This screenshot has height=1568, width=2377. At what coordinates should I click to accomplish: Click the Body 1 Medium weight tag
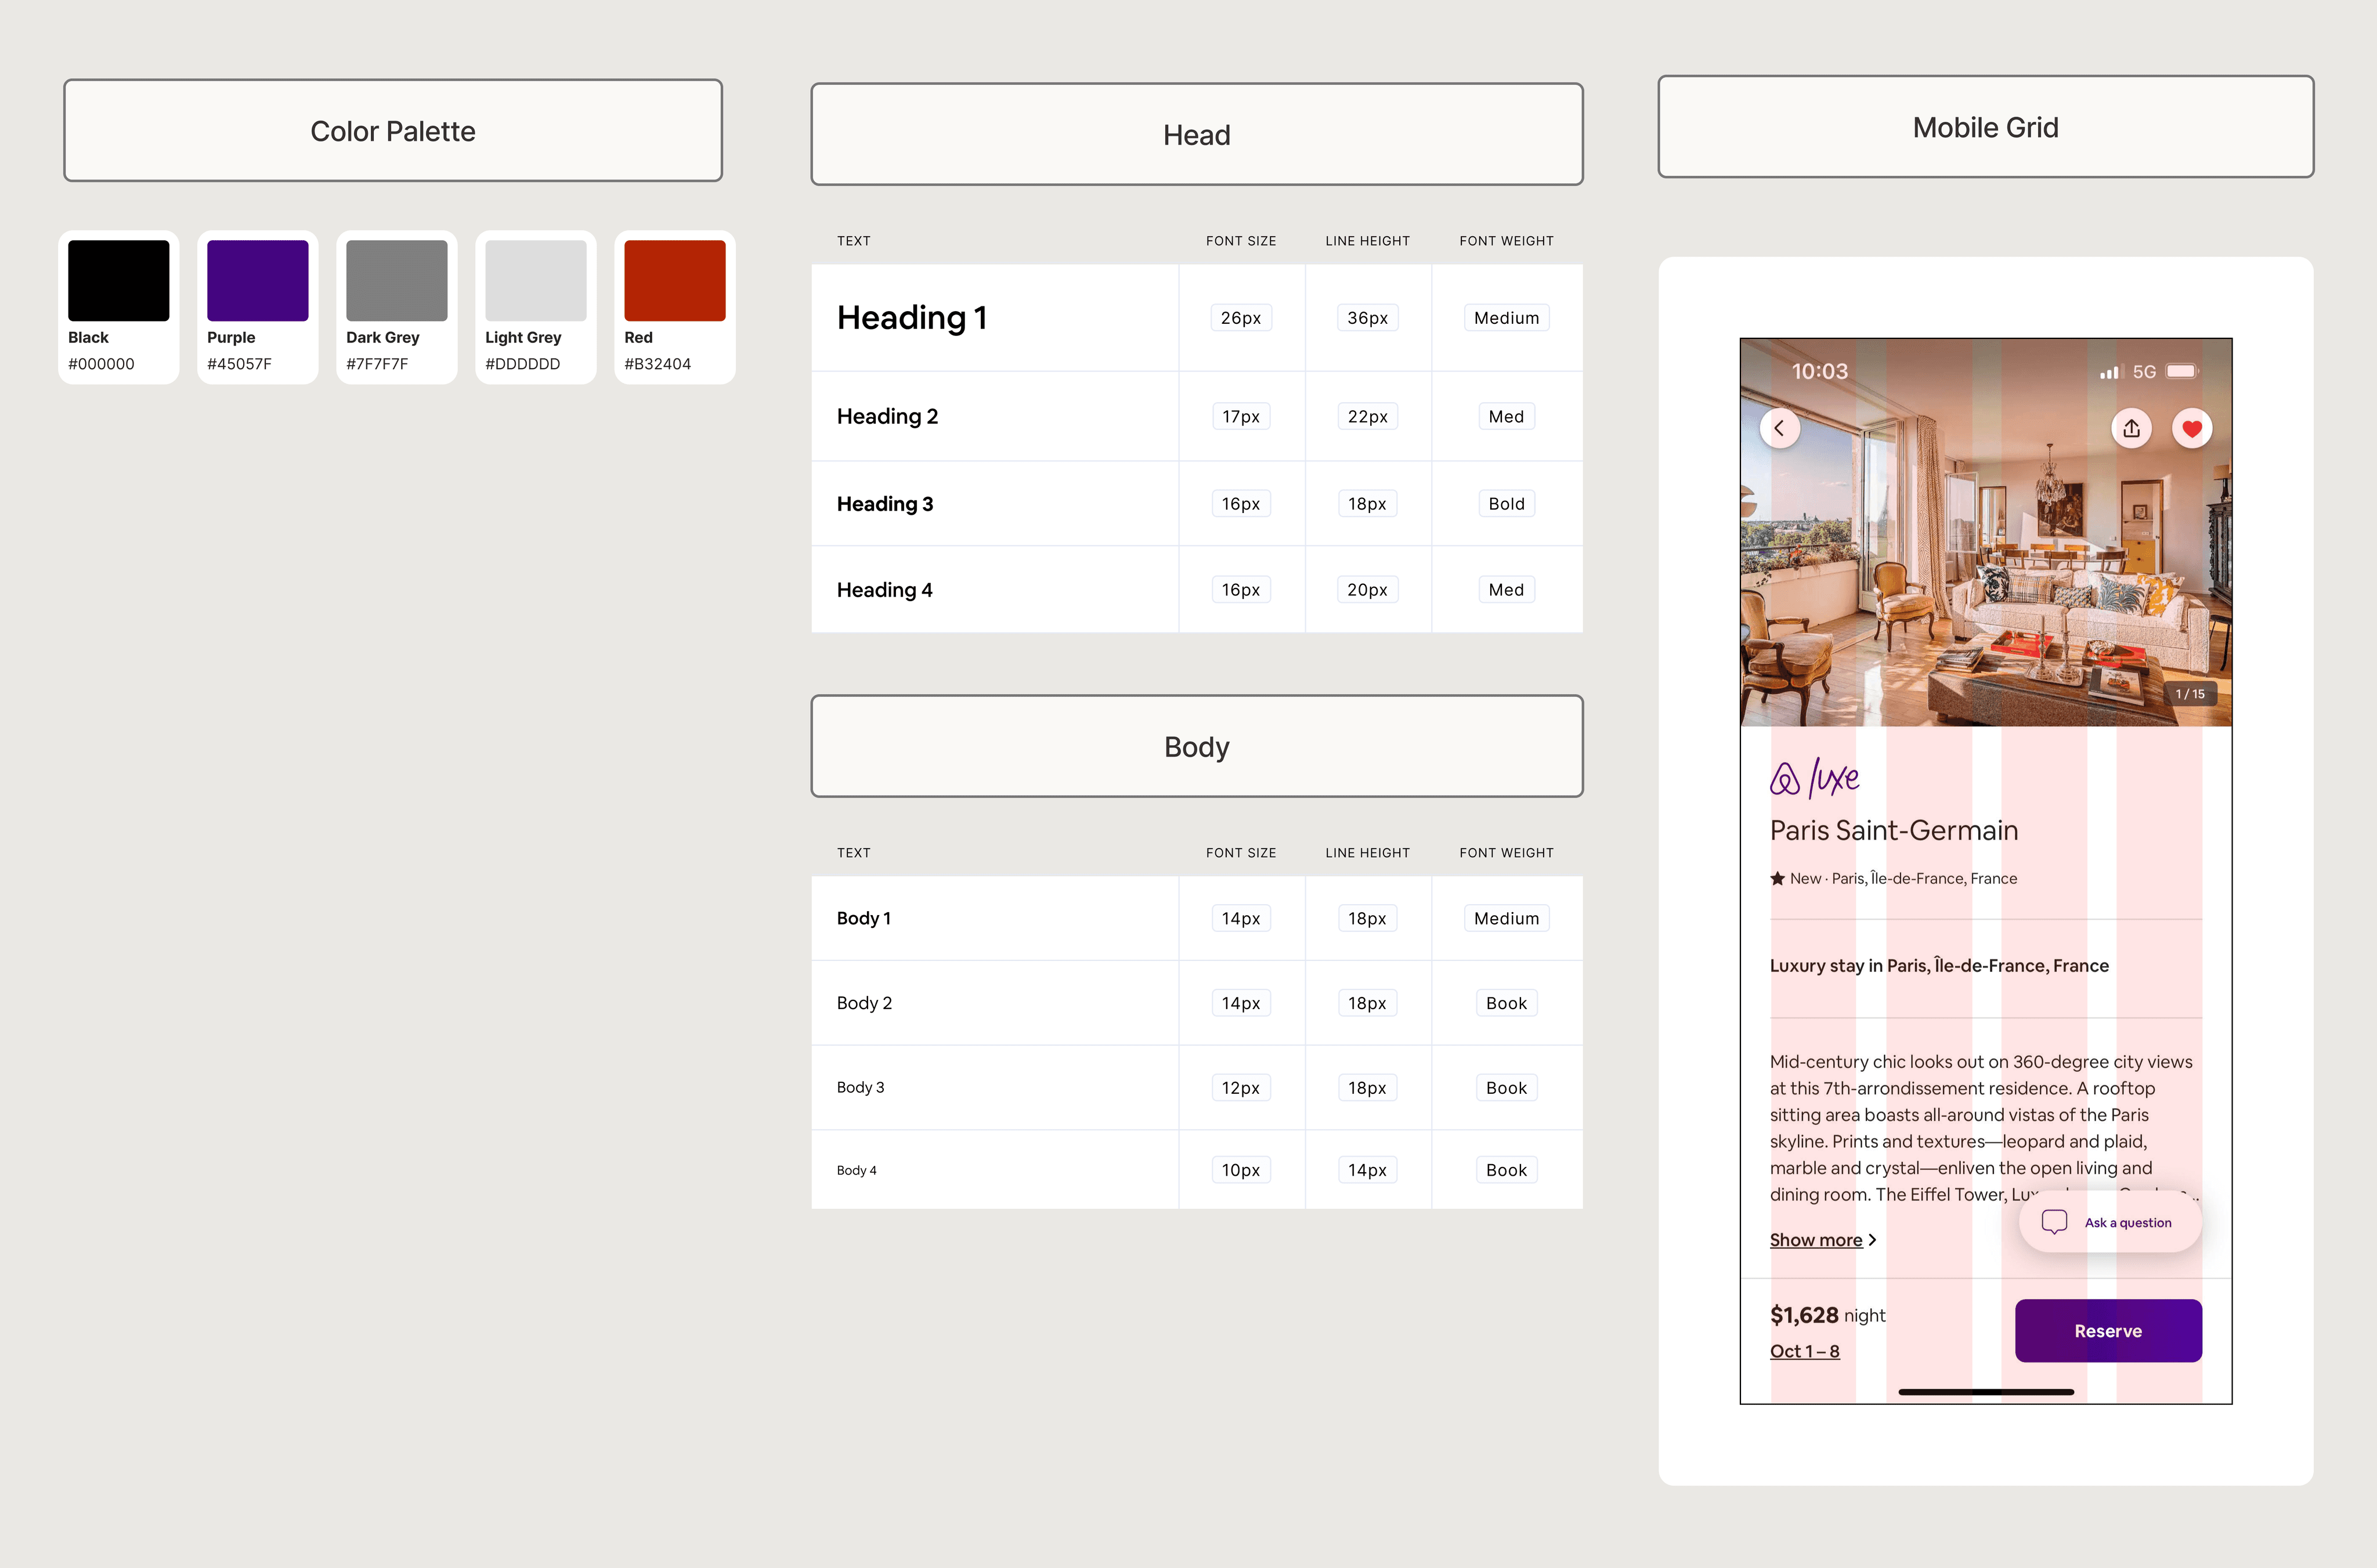1506,918
